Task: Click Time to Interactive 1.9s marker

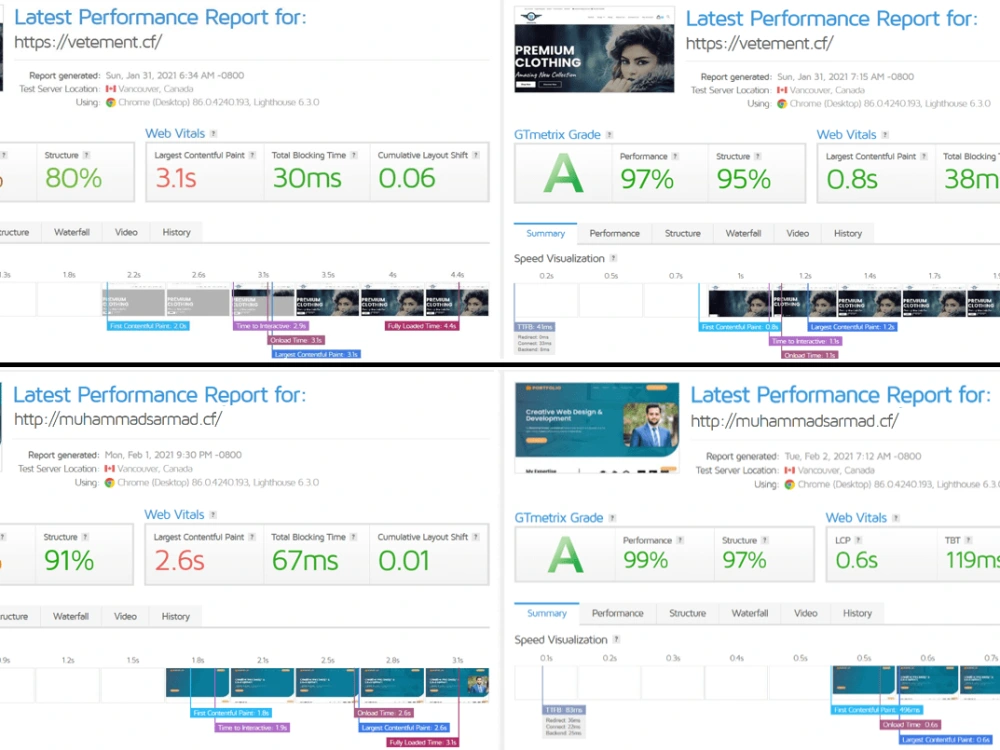Action: [253, 727]
